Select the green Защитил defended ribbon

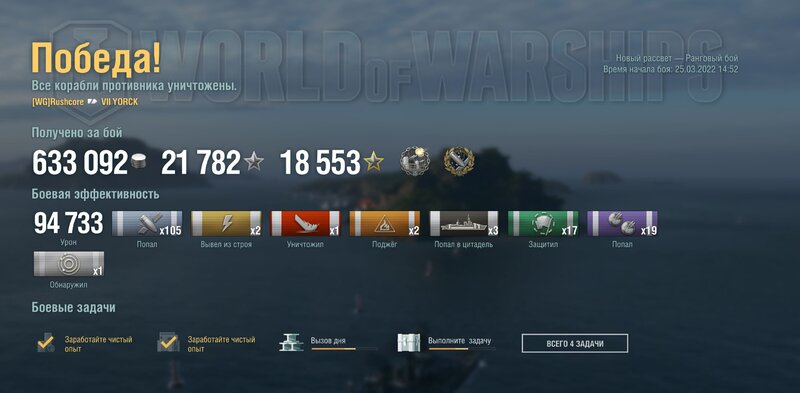543,224
